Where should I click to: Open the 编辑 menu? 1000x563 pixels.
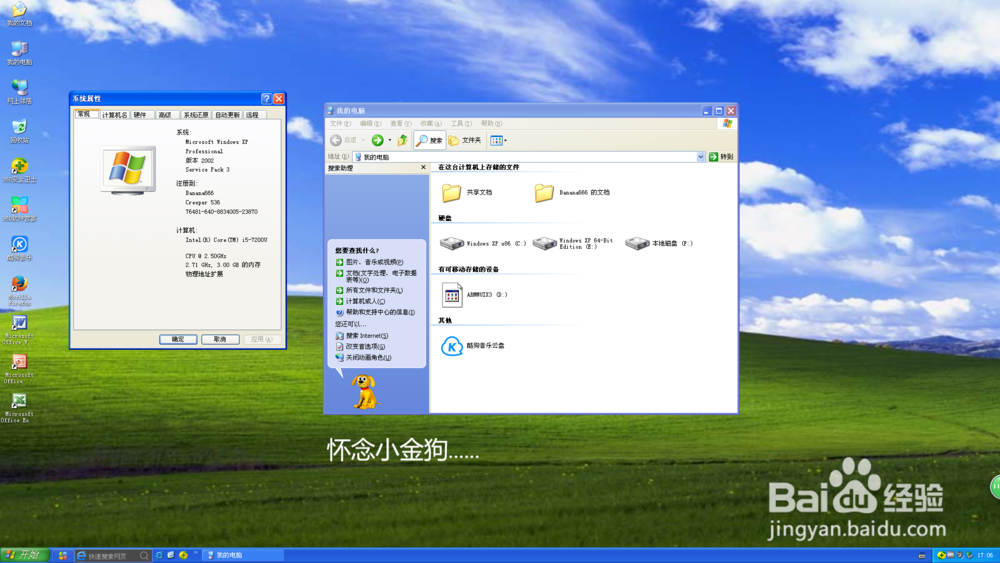click(x=371, y=124)
